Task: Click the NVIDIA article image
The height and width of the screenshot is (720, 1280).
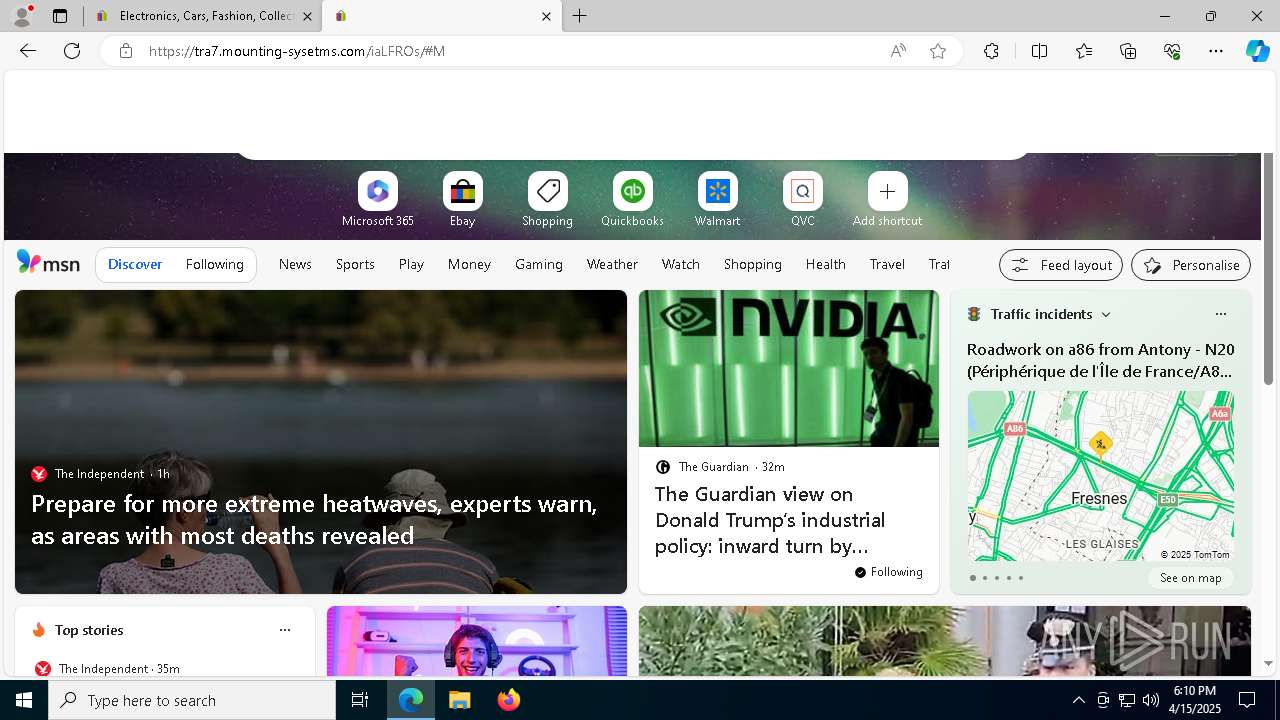Action: [x=789, y=368]
